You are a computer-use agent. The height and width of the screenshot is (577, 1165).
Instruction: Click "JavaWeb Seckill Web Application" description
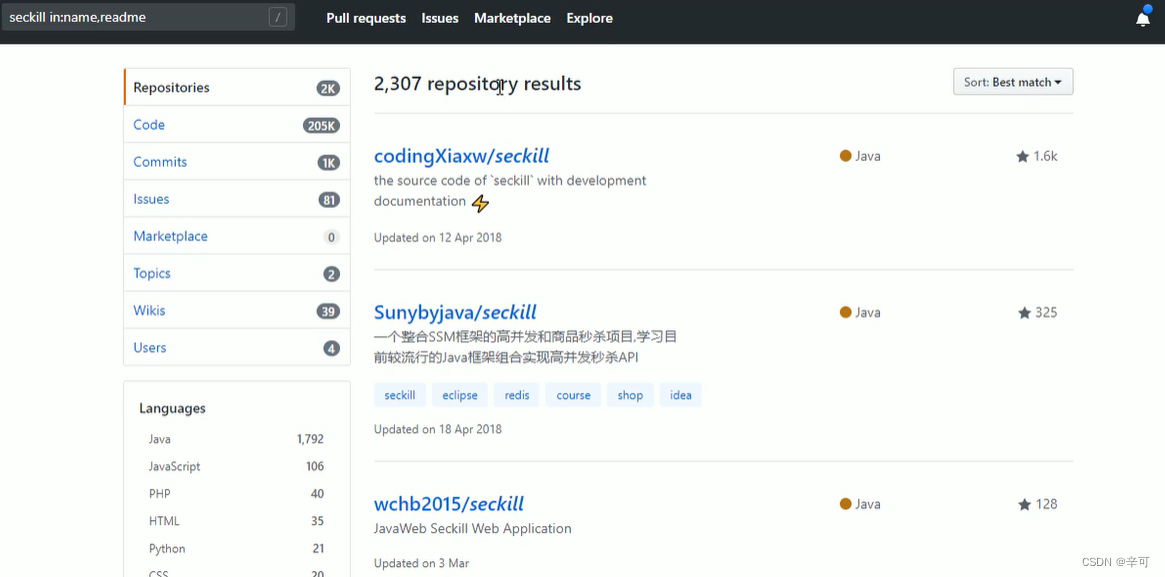[473, 529]
